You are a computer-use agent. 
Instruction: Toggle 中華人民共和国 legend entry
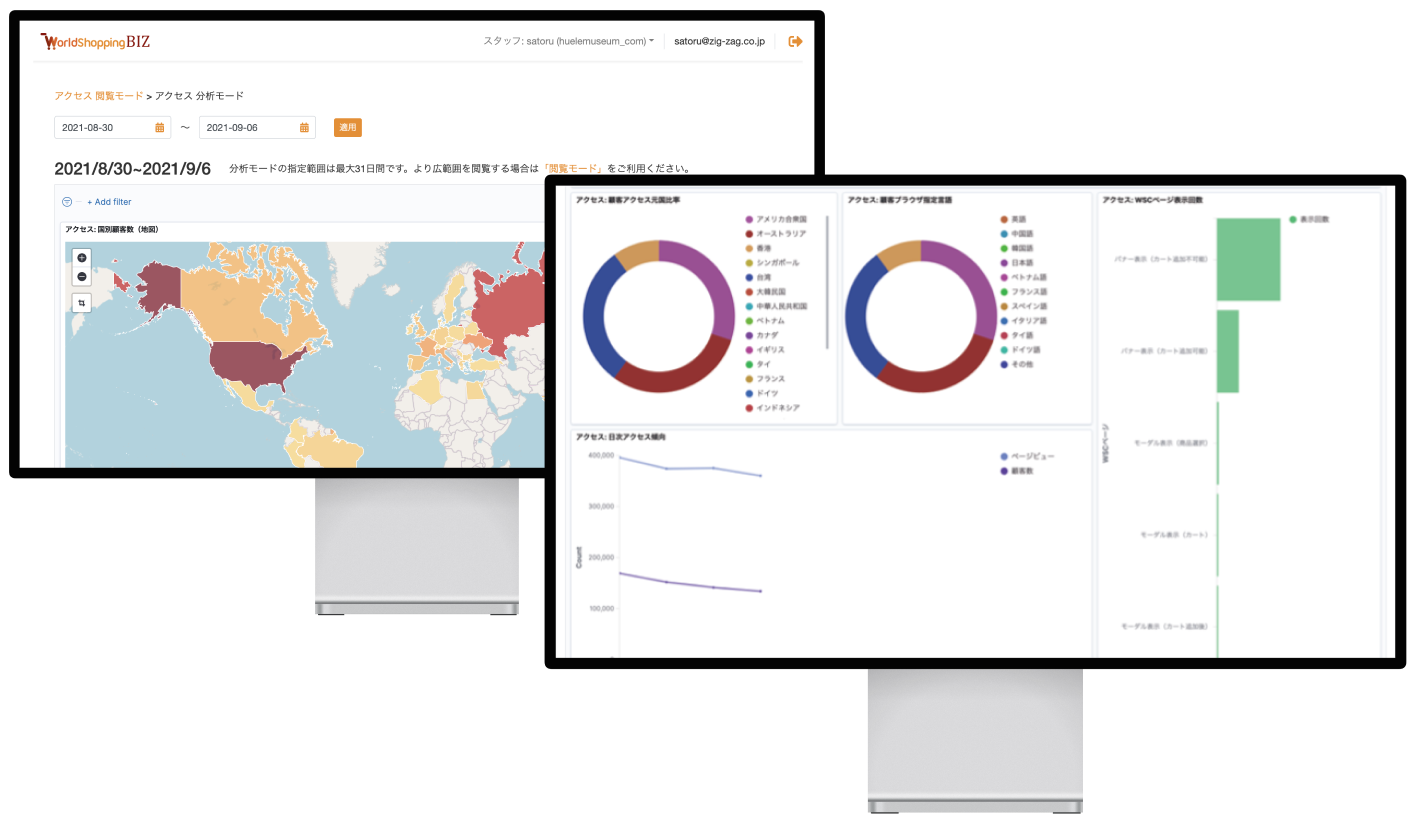point(776,306)
